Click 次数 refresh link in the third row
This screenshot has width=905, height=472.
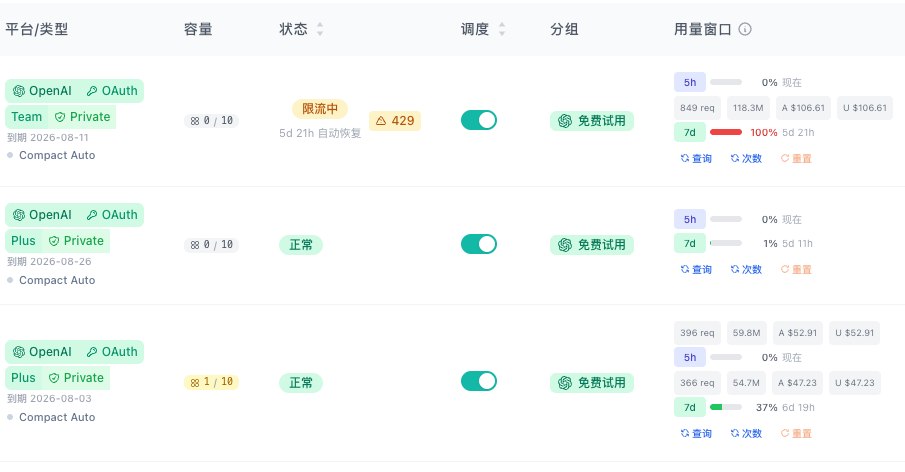point(746,433)
